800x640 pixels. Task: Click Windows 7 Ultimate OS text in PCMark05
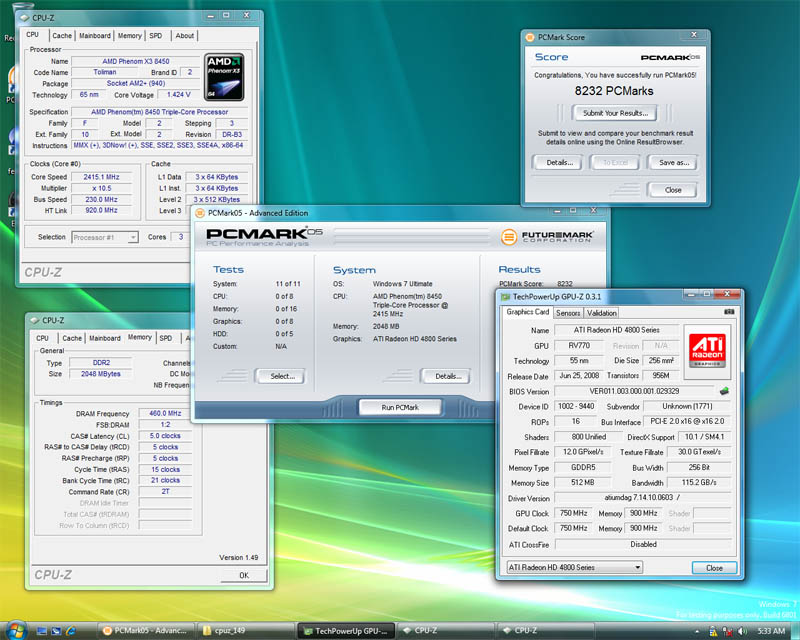click(402, 284)
